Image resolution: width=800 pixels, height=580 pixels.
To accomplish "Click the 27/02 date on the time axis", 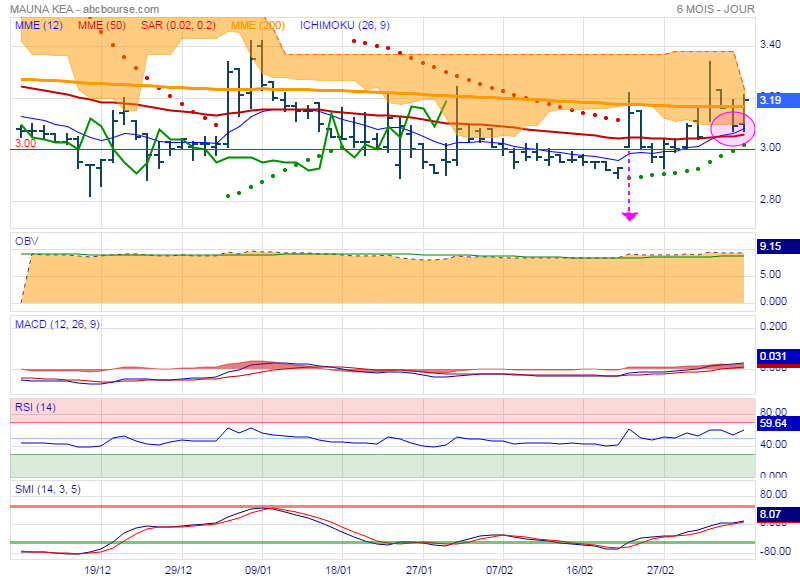I will click(x=660, y=570).
